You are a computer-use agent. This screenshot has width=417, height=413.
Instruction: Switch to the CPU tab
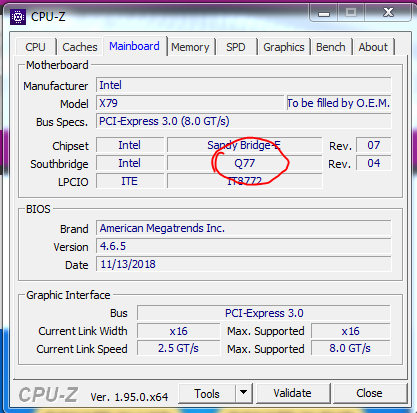(x=35, y=47)
